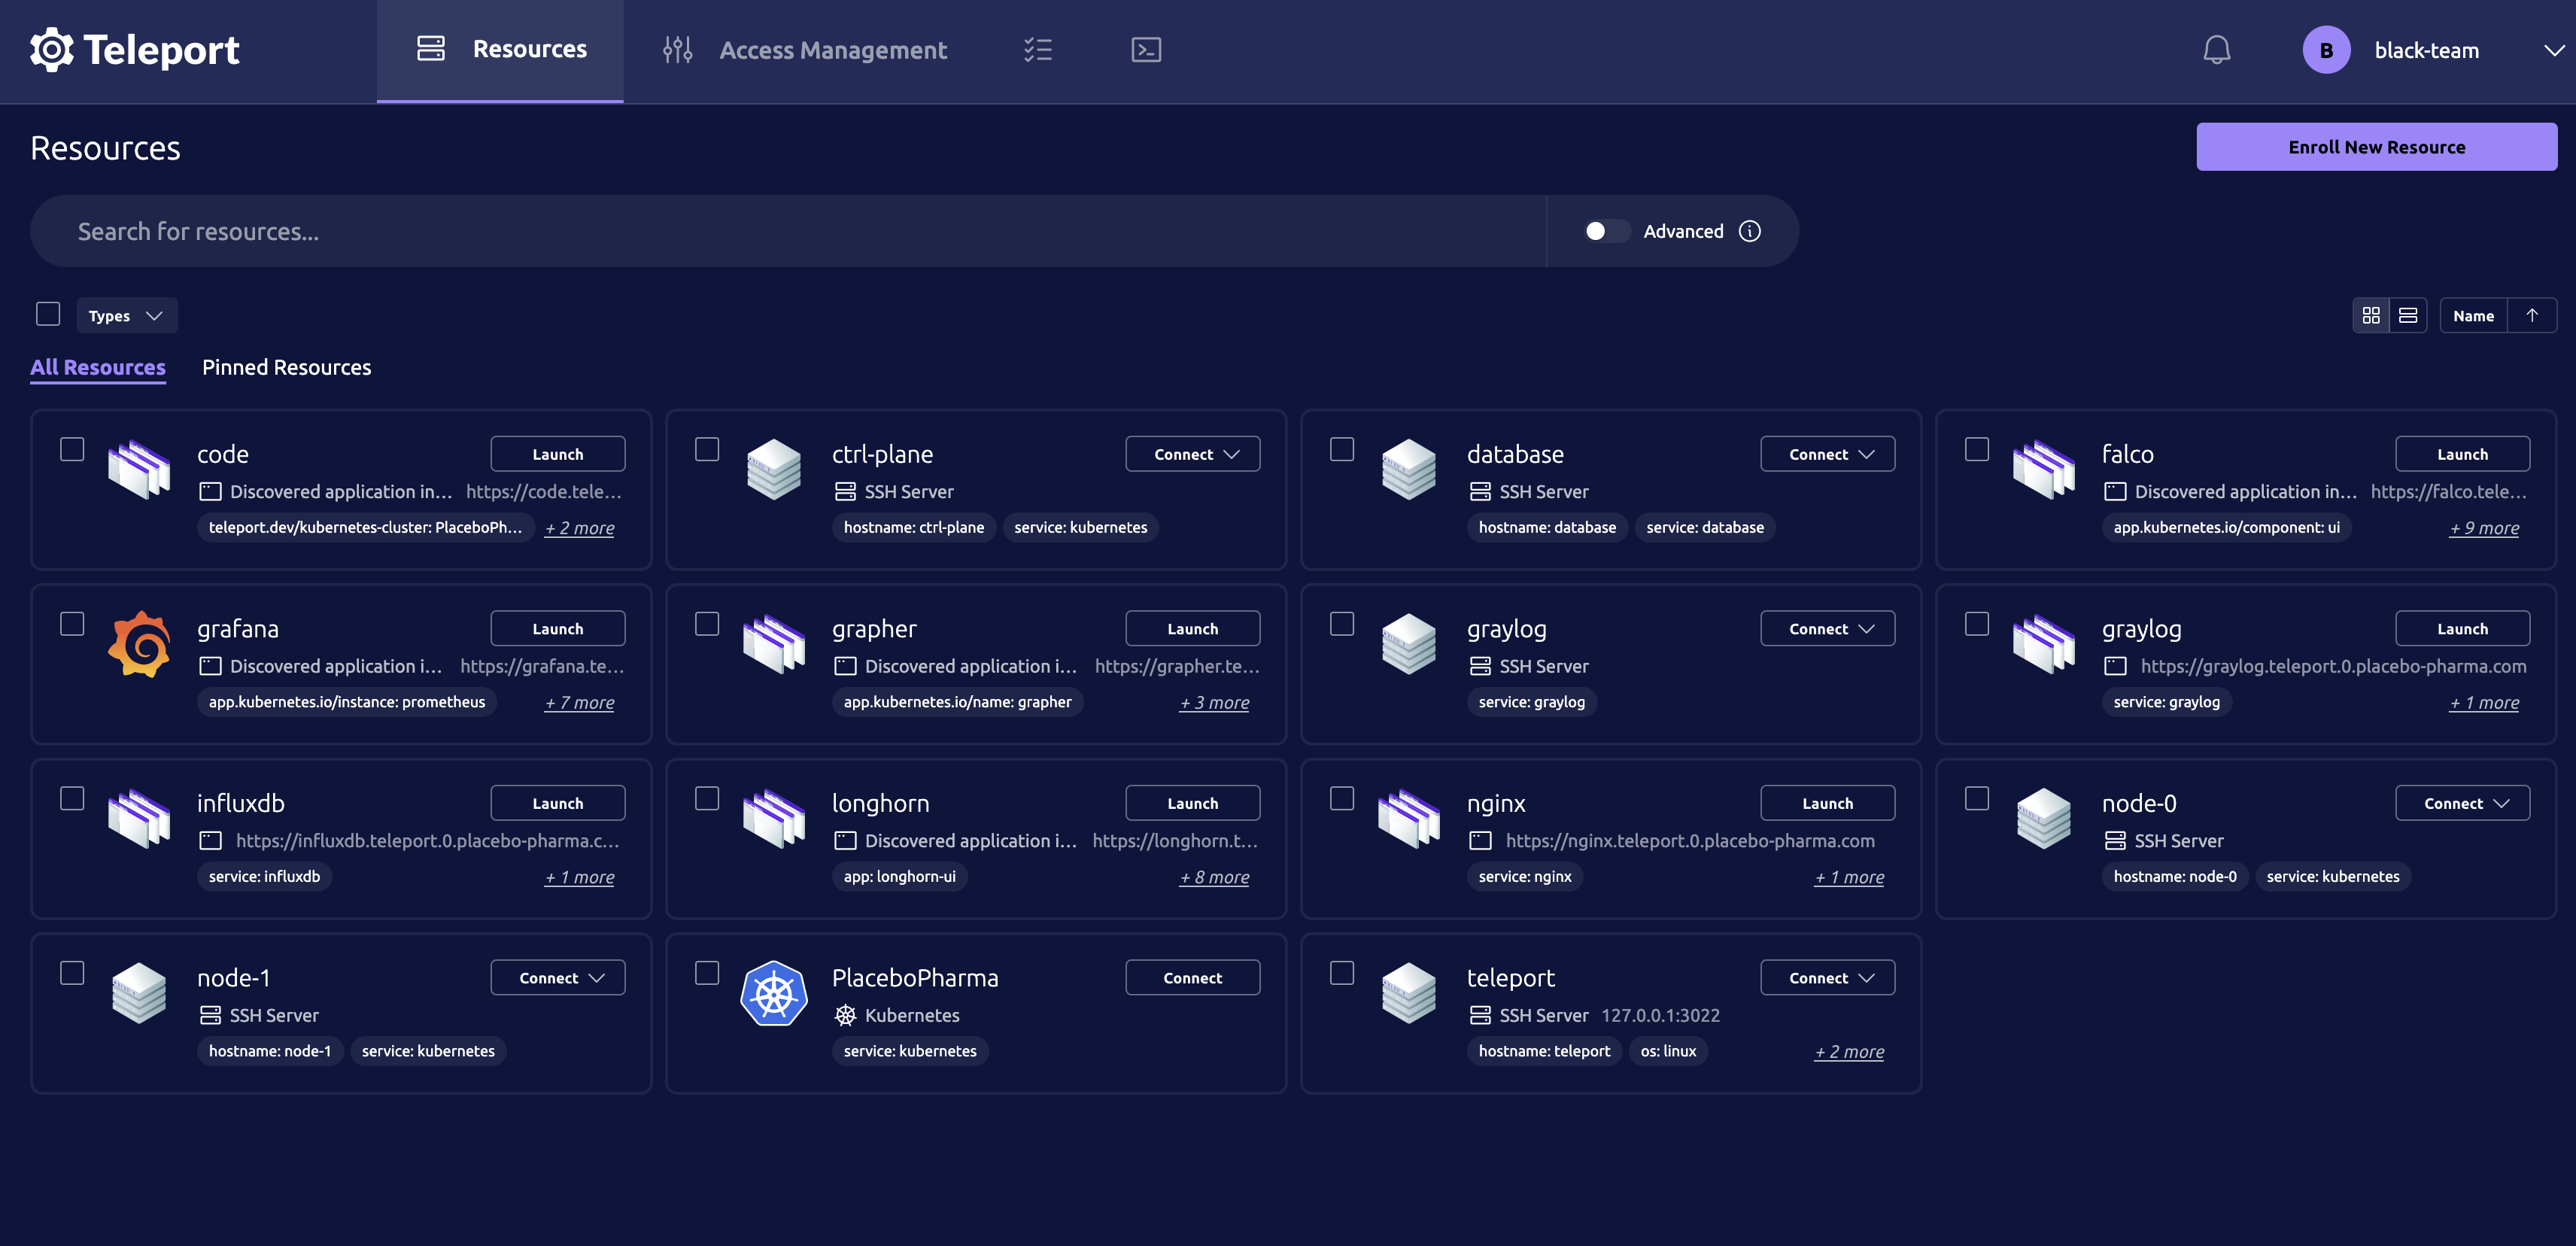This screenshot has height=1246, width=2576.
Task: Click the black-team user avatar
Action: (x=2326, y=50)
